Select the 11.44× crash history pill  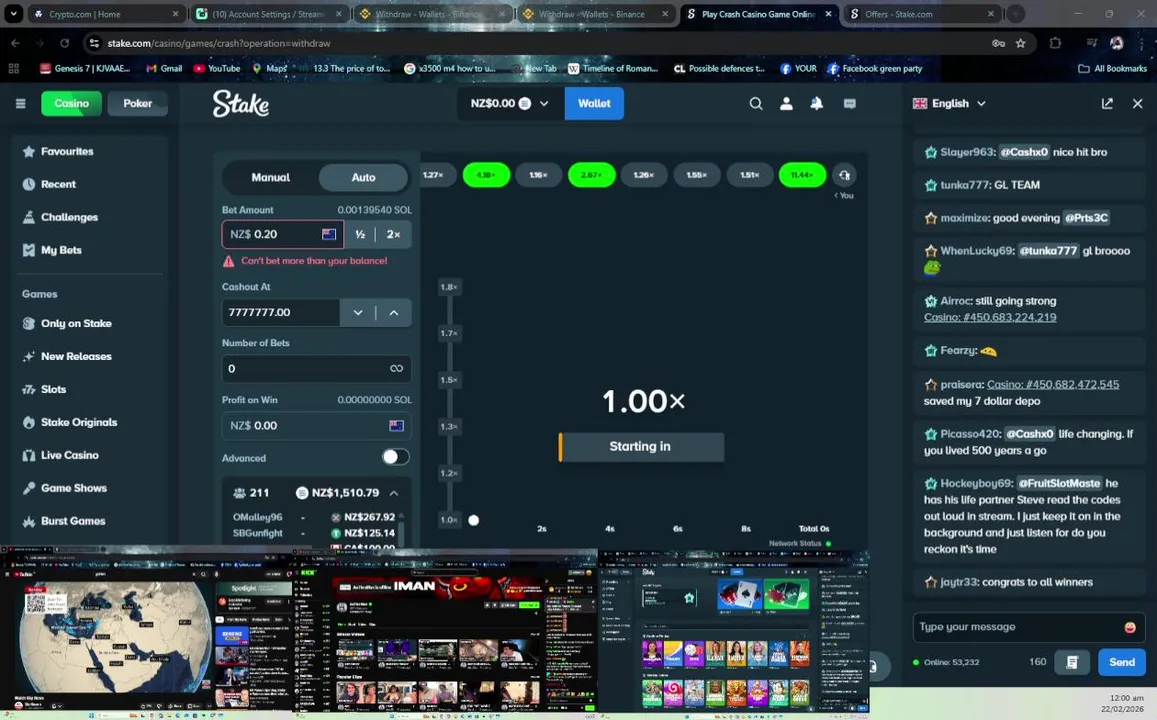tap(802, 175)
